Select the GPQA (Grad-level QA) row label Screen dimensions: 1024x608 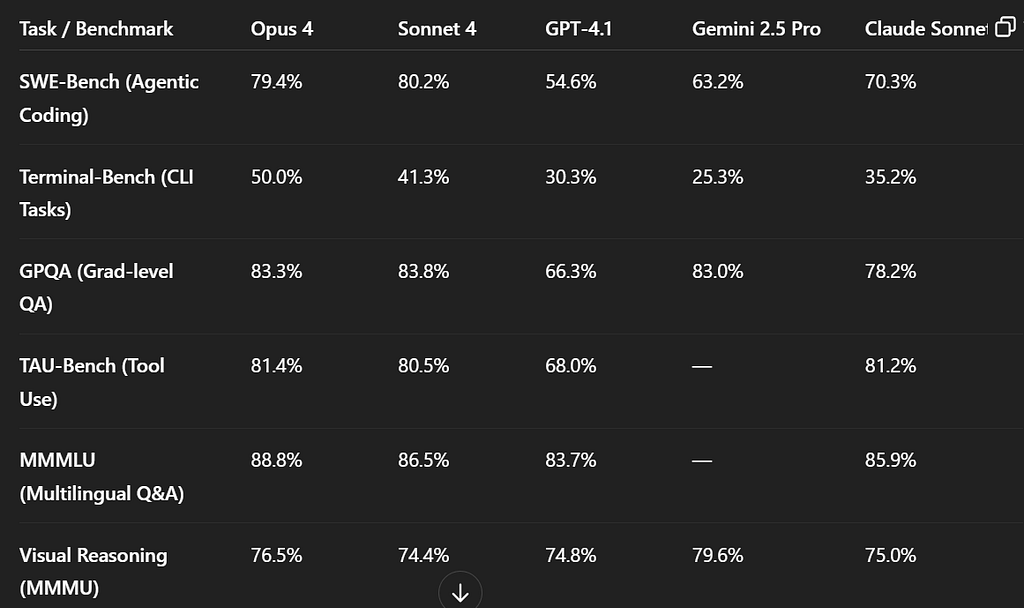click(96, 287)
